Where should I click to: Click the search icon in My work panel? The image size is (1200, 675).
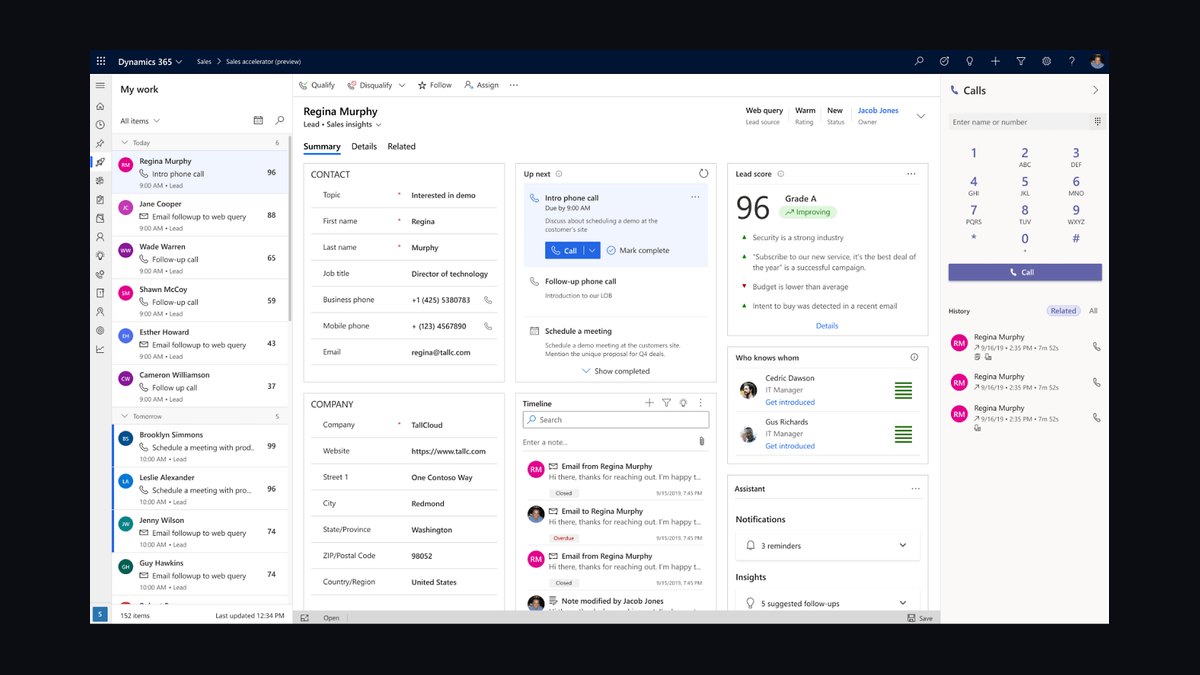click(280, 120)
